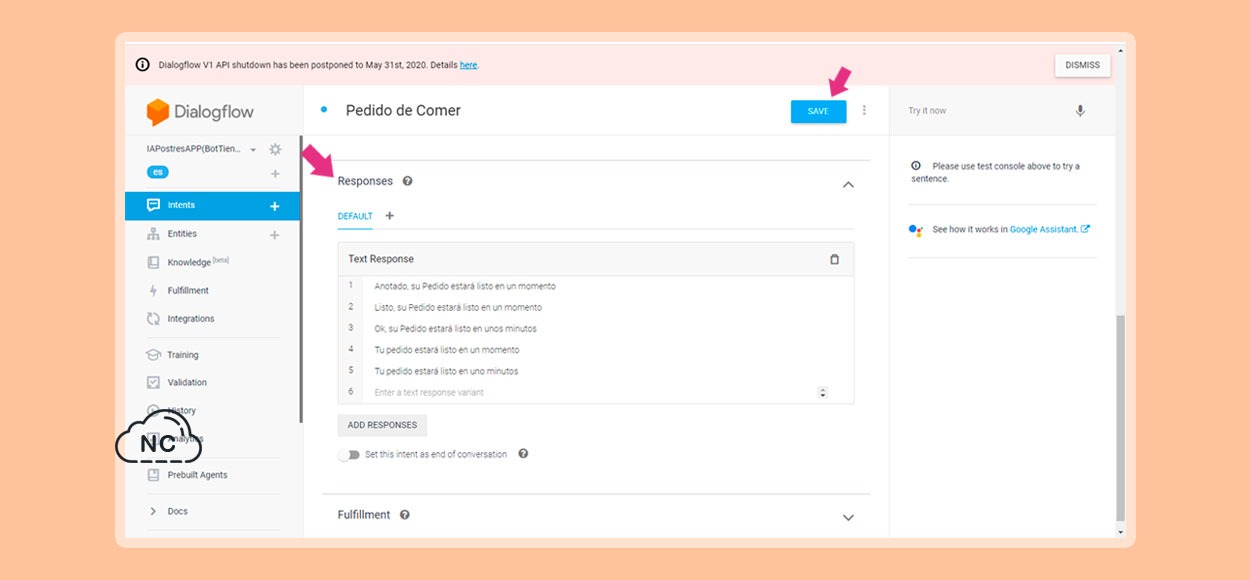Dismiss the API shutdown notice
The width and height of the screenshot is (1250, 580).
[x=1082, y=65]
